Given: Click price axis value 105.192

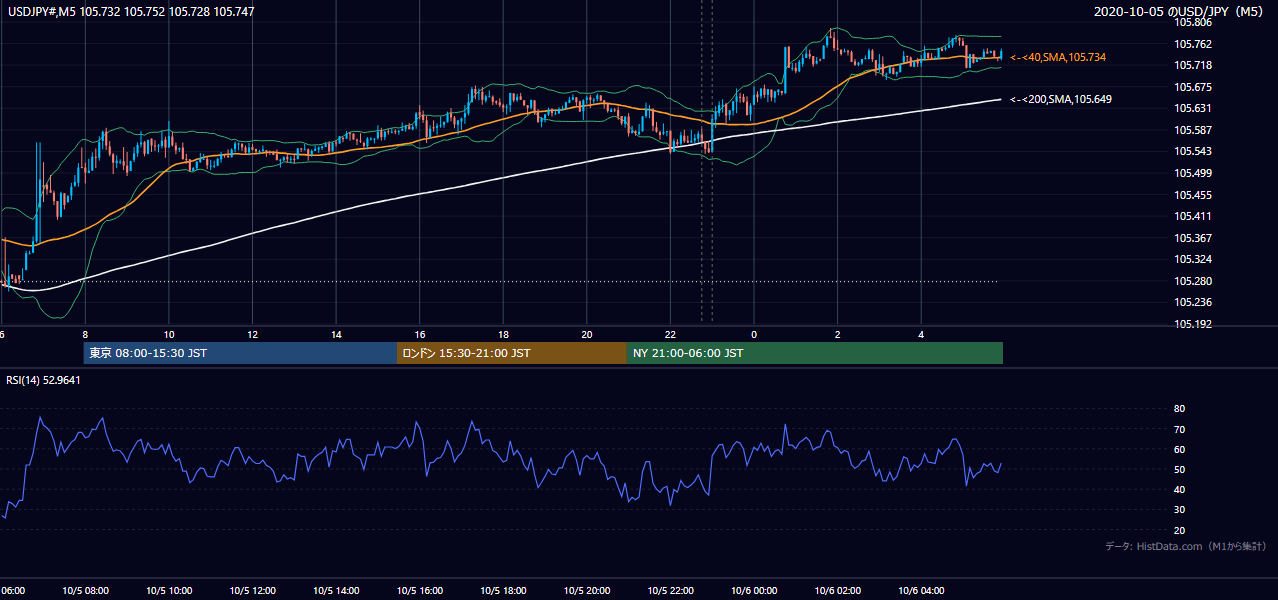Looking at the screenshot, I should click(1192, 324).
